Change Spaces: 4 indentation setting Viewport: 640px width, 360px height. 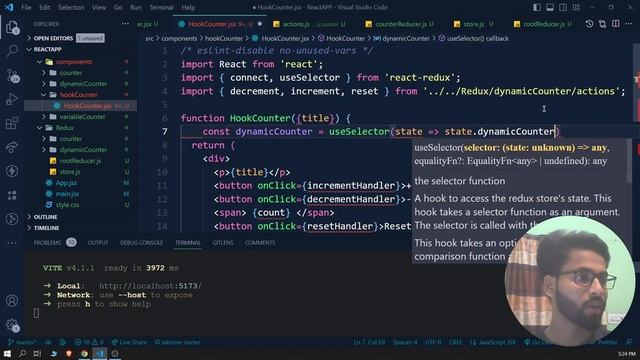click(x=405, y=342)
